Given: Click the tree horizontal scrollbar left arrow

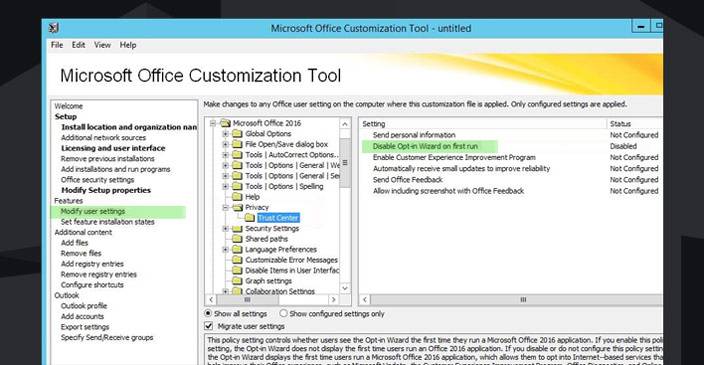Looking at the screenshot, I should pyautogui.click(x=211, y=299).
